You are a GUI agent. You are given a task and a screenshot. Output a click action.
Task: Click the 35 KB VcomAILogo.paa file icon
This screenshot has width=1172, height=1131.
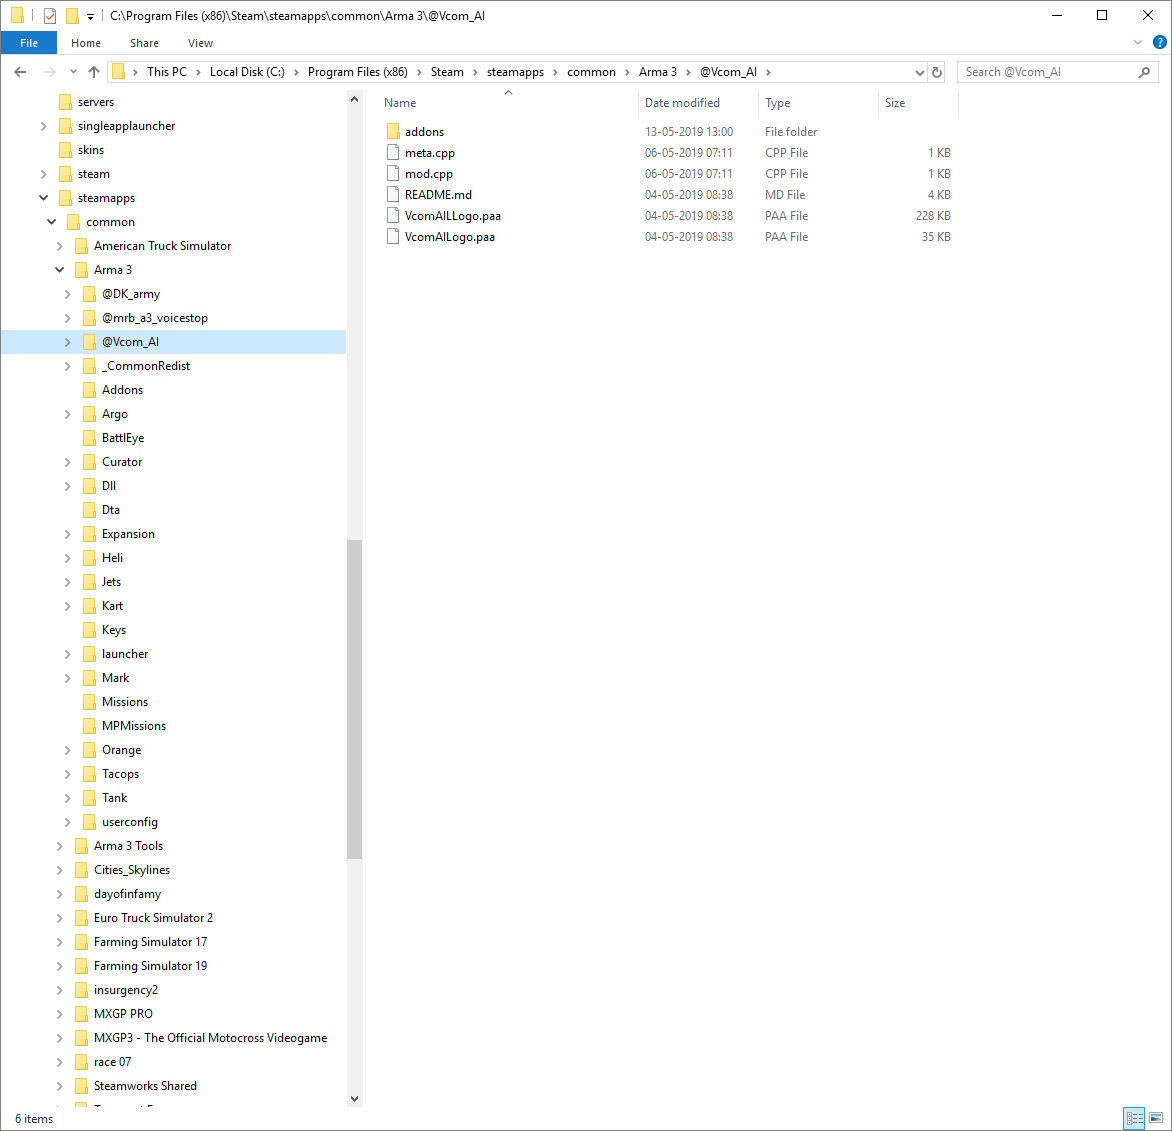(x=393, y=236)
